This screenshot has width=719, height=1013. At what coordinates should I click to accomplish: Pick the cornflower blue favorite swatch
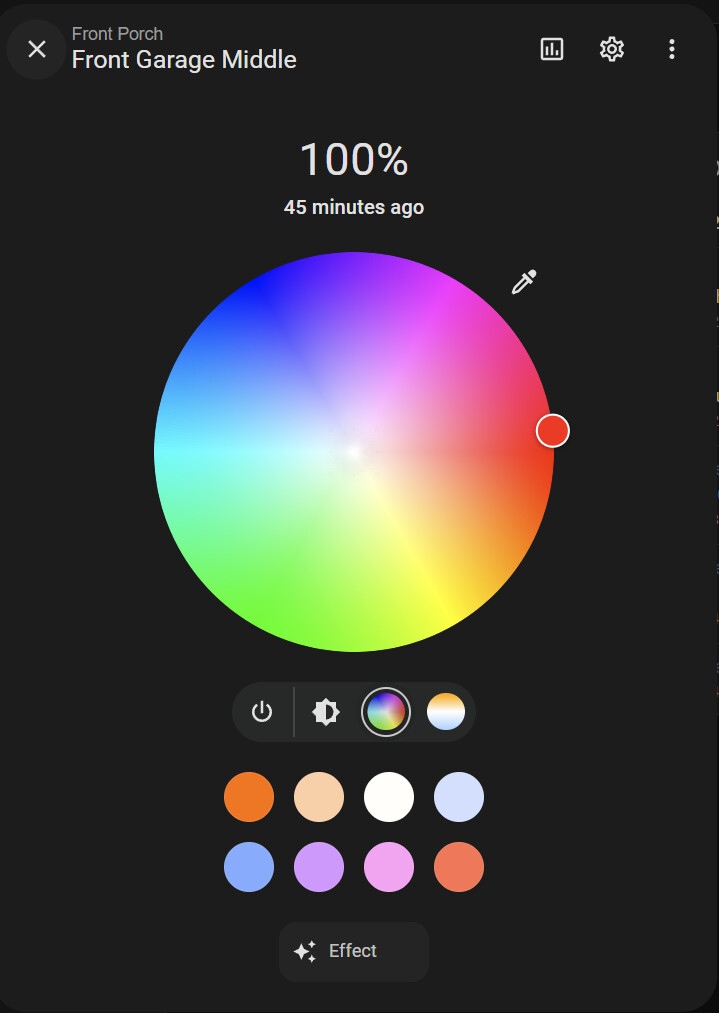click(249, 867)
